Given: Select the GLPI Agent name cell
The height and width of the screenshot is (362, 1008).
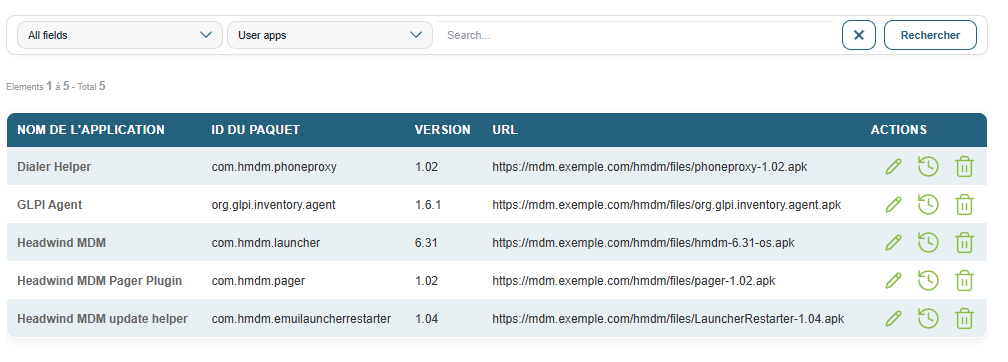Looking at the screenshot, I should (50, 205).
